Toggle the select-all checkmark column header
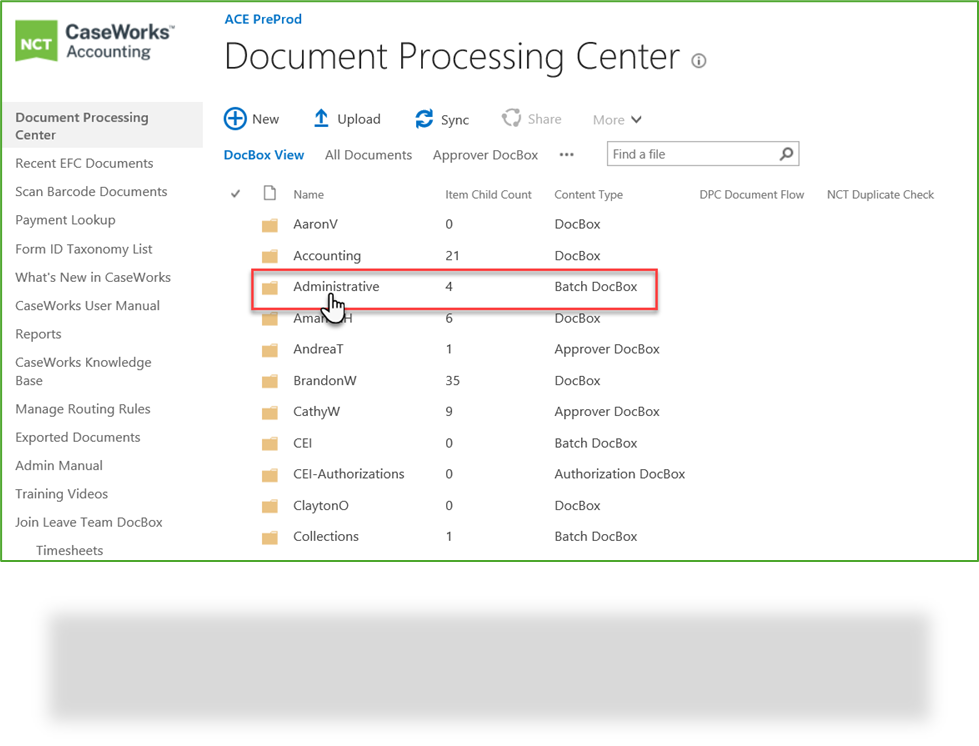Image resolution: width=979 pixels, height=746 pixels. tap(236, 194)
